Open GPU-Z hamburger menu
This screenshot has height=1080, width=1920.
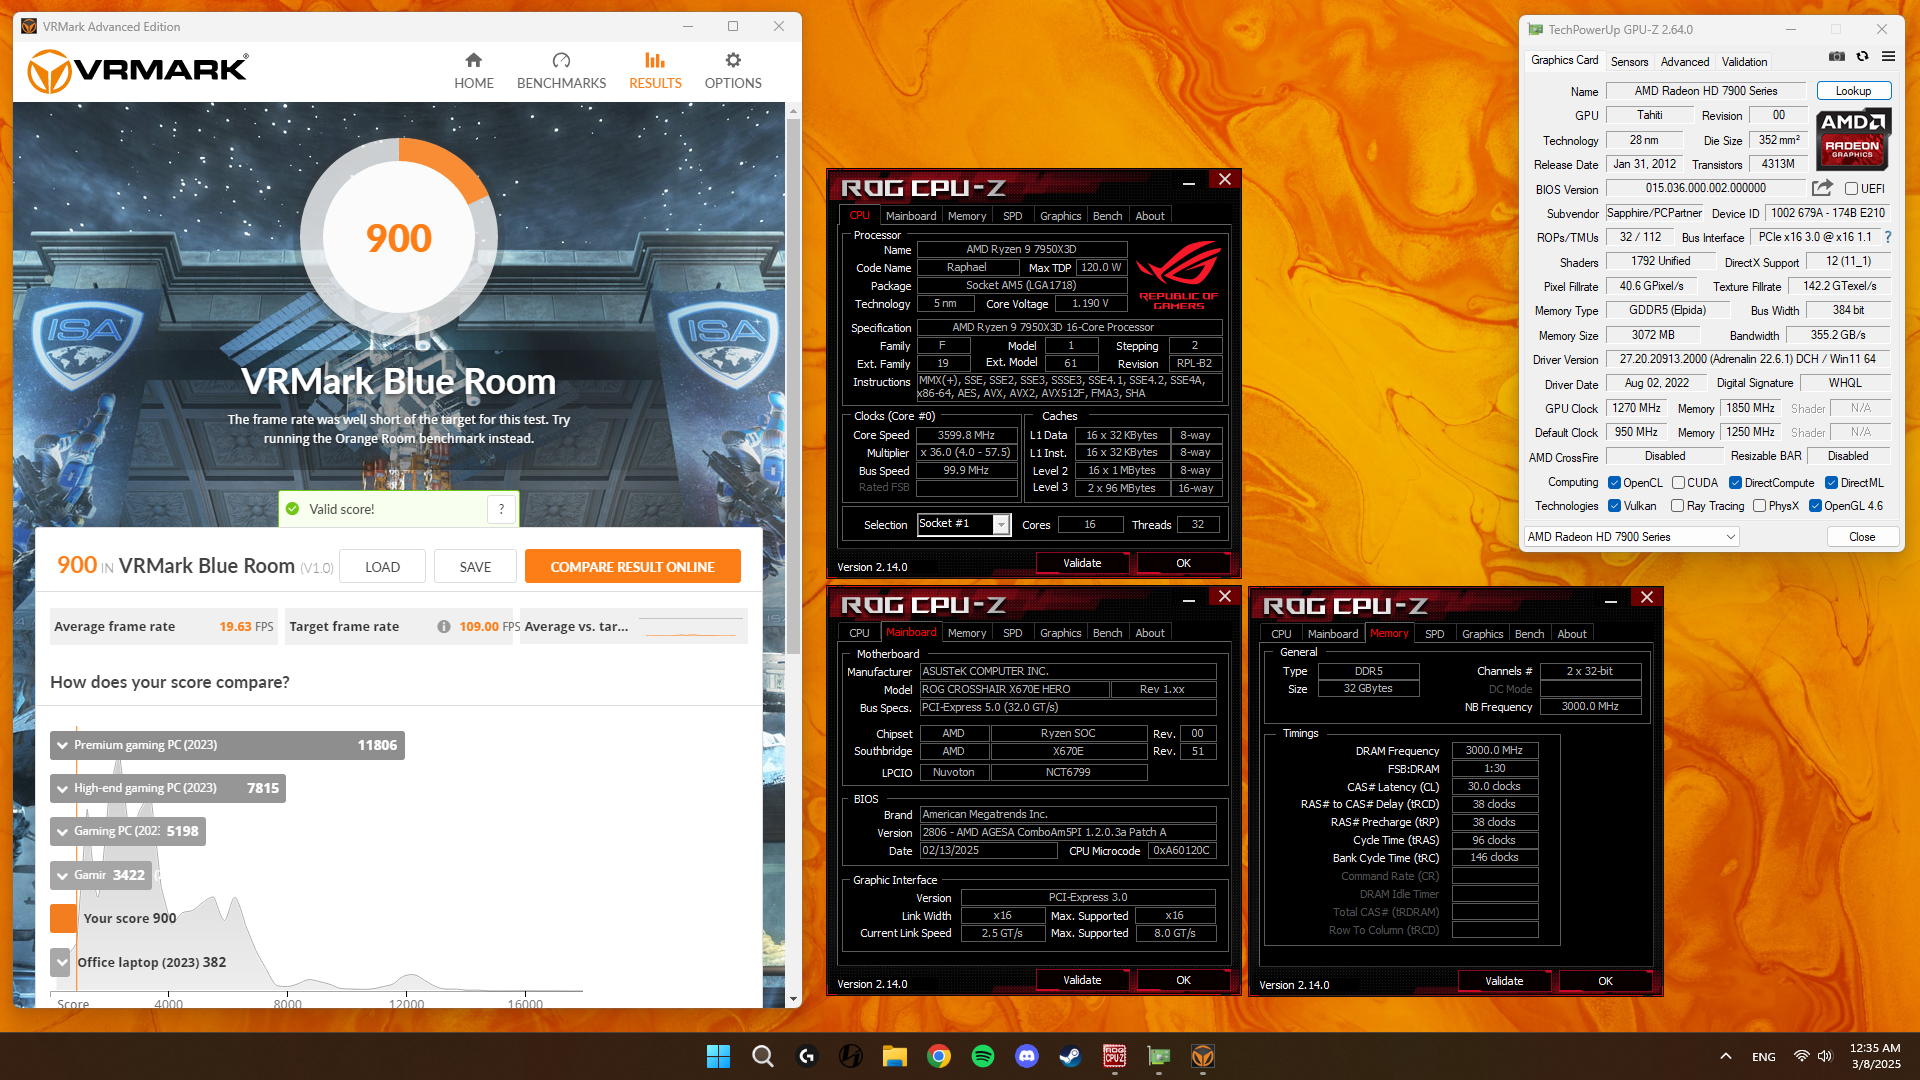(1888, 57)
